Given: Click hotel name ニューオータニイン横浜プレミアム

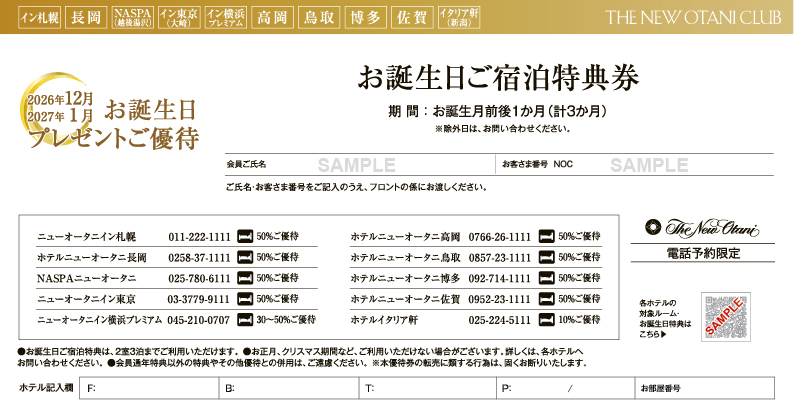Looking at the screenshot, I should 100,320.
